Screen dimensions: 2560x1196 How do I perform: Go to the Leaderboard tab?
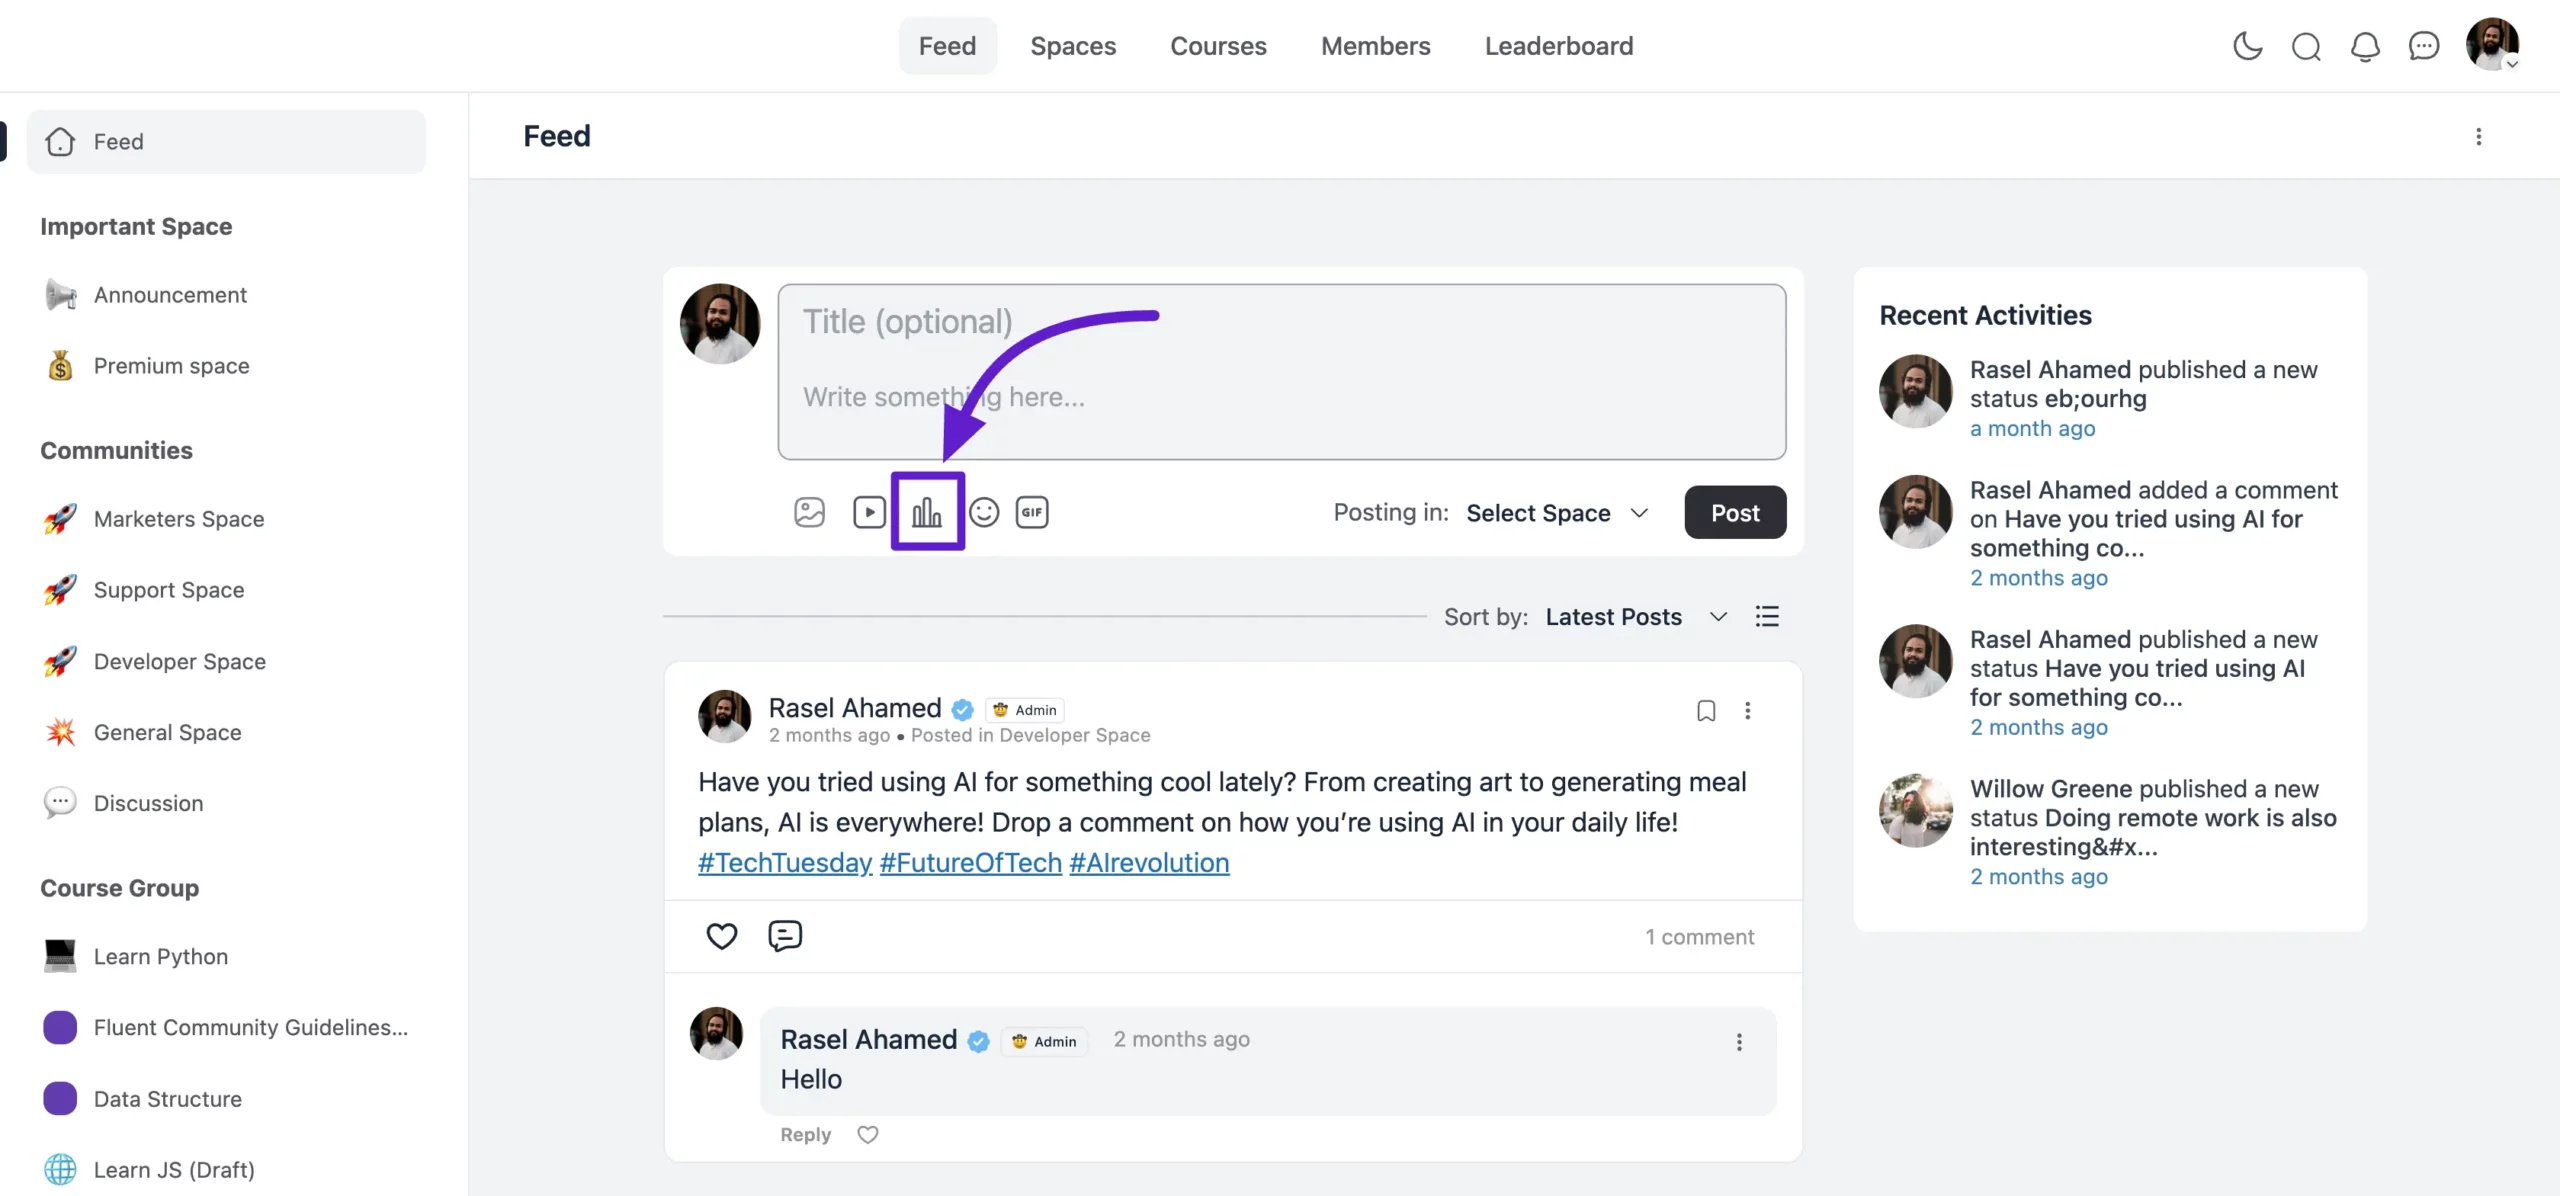tap(1558, 46)
